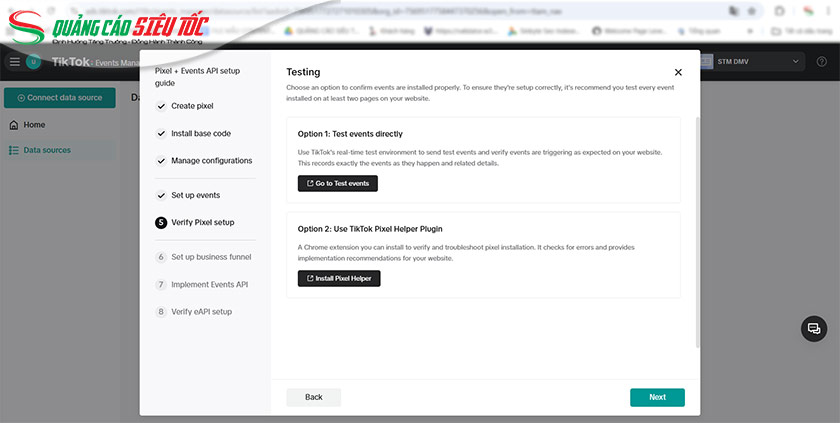Click the Data sources list icon
Viewport: 840px width, 423px height.
tap(13, 150)
